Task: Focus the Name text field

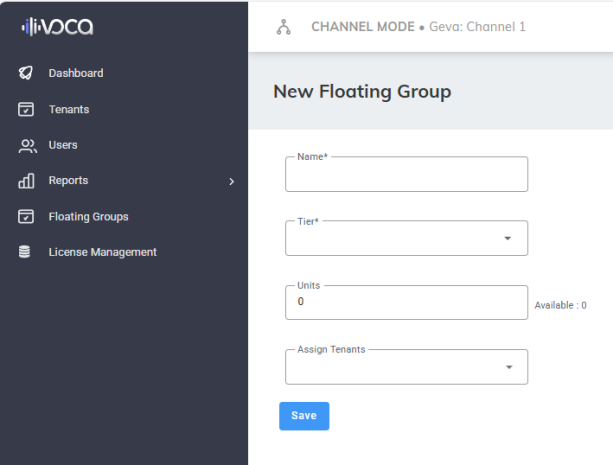Action: pyautogui.click(x=406, y=177)
